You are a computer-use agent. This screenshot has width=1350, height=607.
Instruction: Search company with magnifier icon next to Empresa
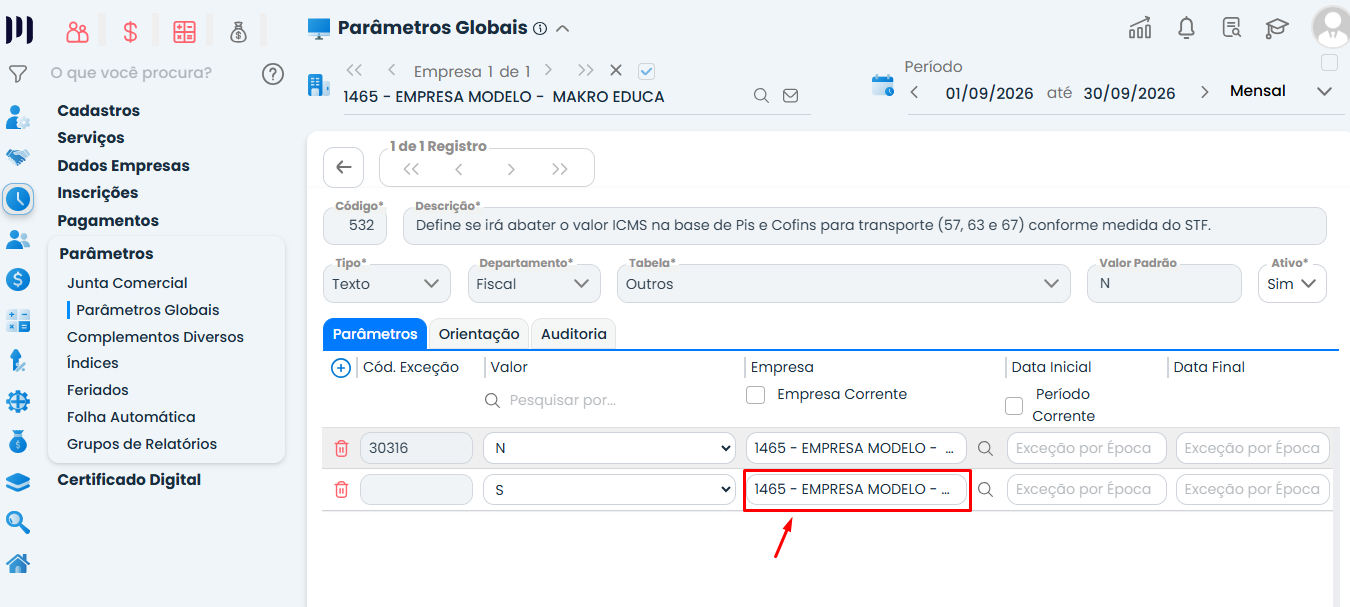(x=761, y=96)
